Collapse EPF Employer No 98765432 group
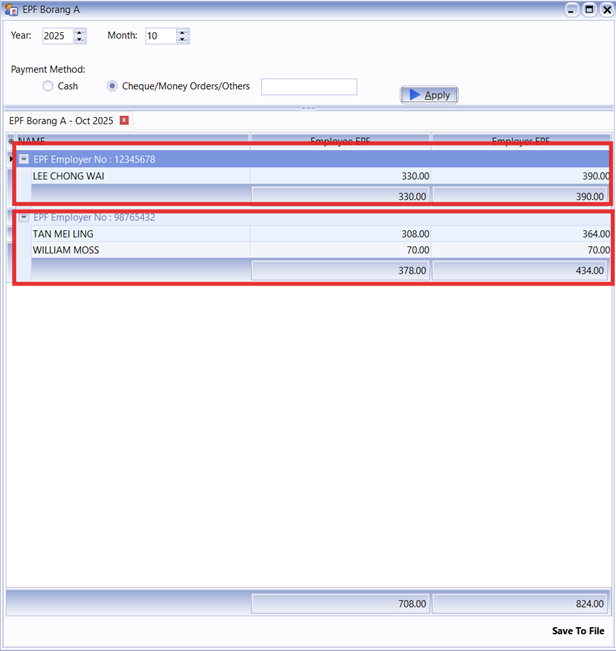The height and width of the screenshot is (651, 616). pyautogui.click(x=24, y=217)
